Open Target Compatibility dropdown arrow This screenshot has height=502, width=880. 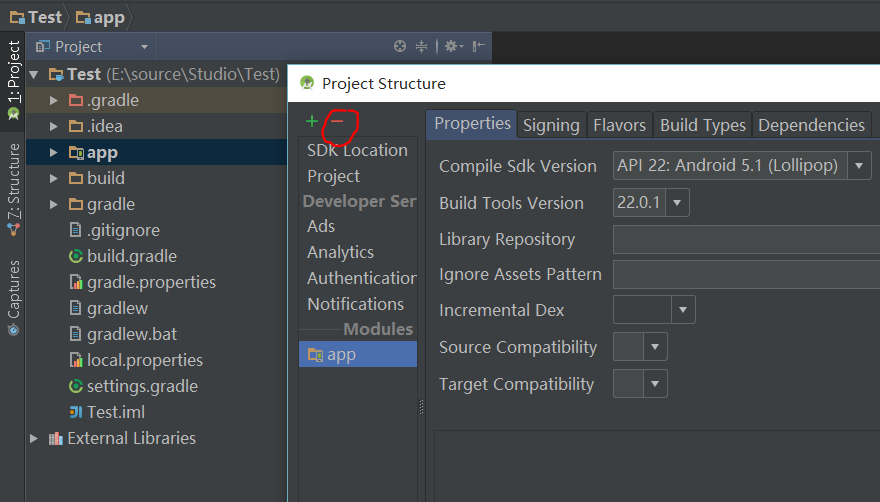(x=655, y=384)
